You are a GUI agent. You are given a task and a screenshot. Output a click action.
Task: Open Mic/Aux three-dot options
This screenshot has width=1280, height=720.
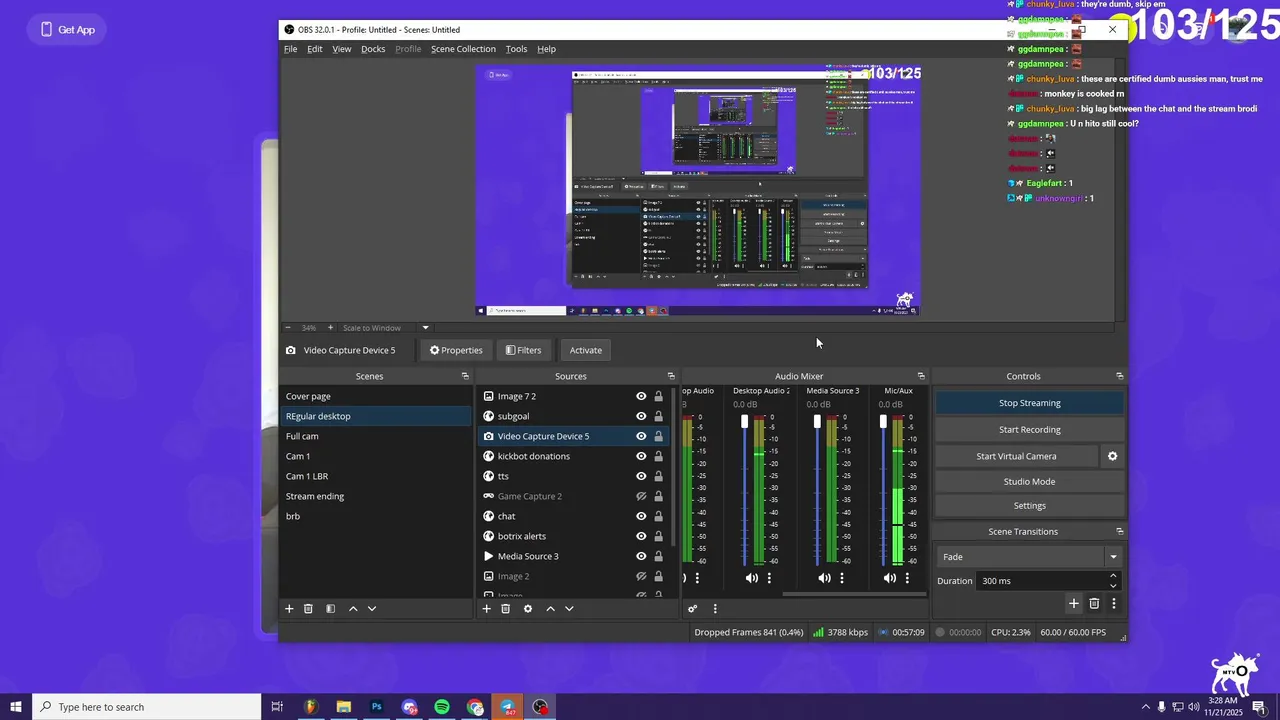click(907, 578)
